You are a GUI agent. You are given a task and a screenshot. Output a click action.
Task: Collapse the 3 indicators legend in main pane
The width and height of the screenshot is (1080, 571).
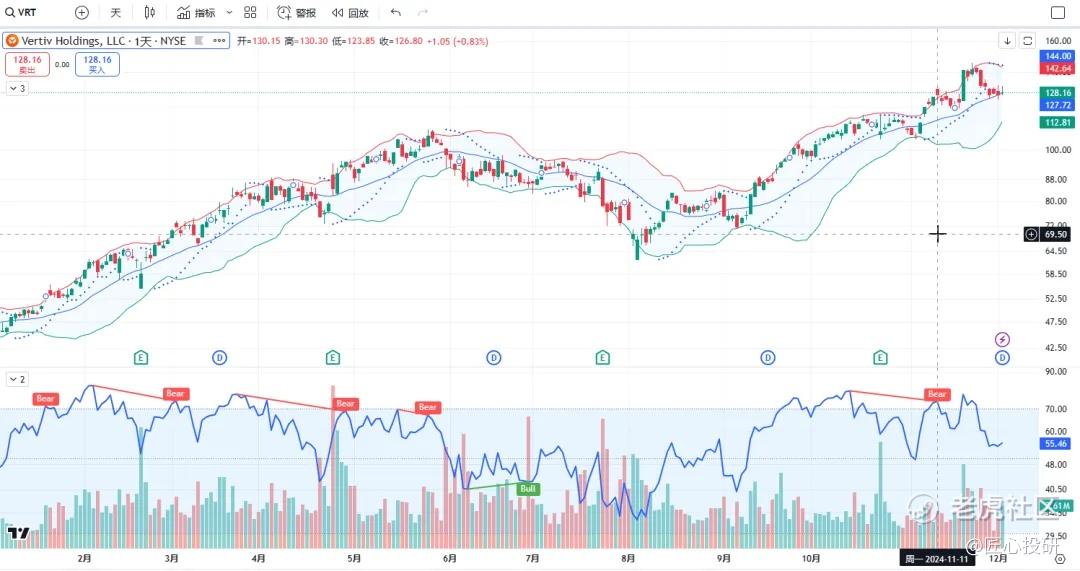click(x=17, y=88)
